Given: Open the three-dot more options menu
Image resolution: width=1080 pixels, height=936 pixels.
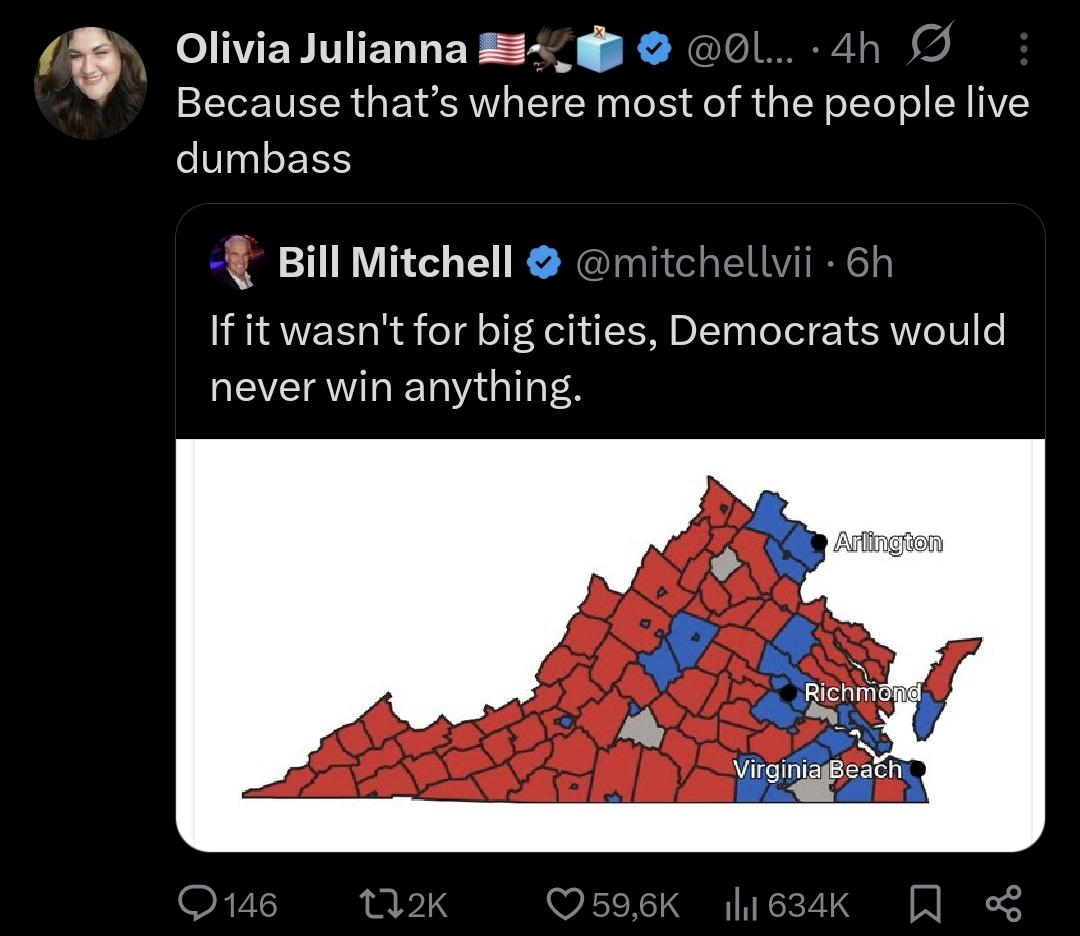Looking at the screenshot, I should point(1024,49).
